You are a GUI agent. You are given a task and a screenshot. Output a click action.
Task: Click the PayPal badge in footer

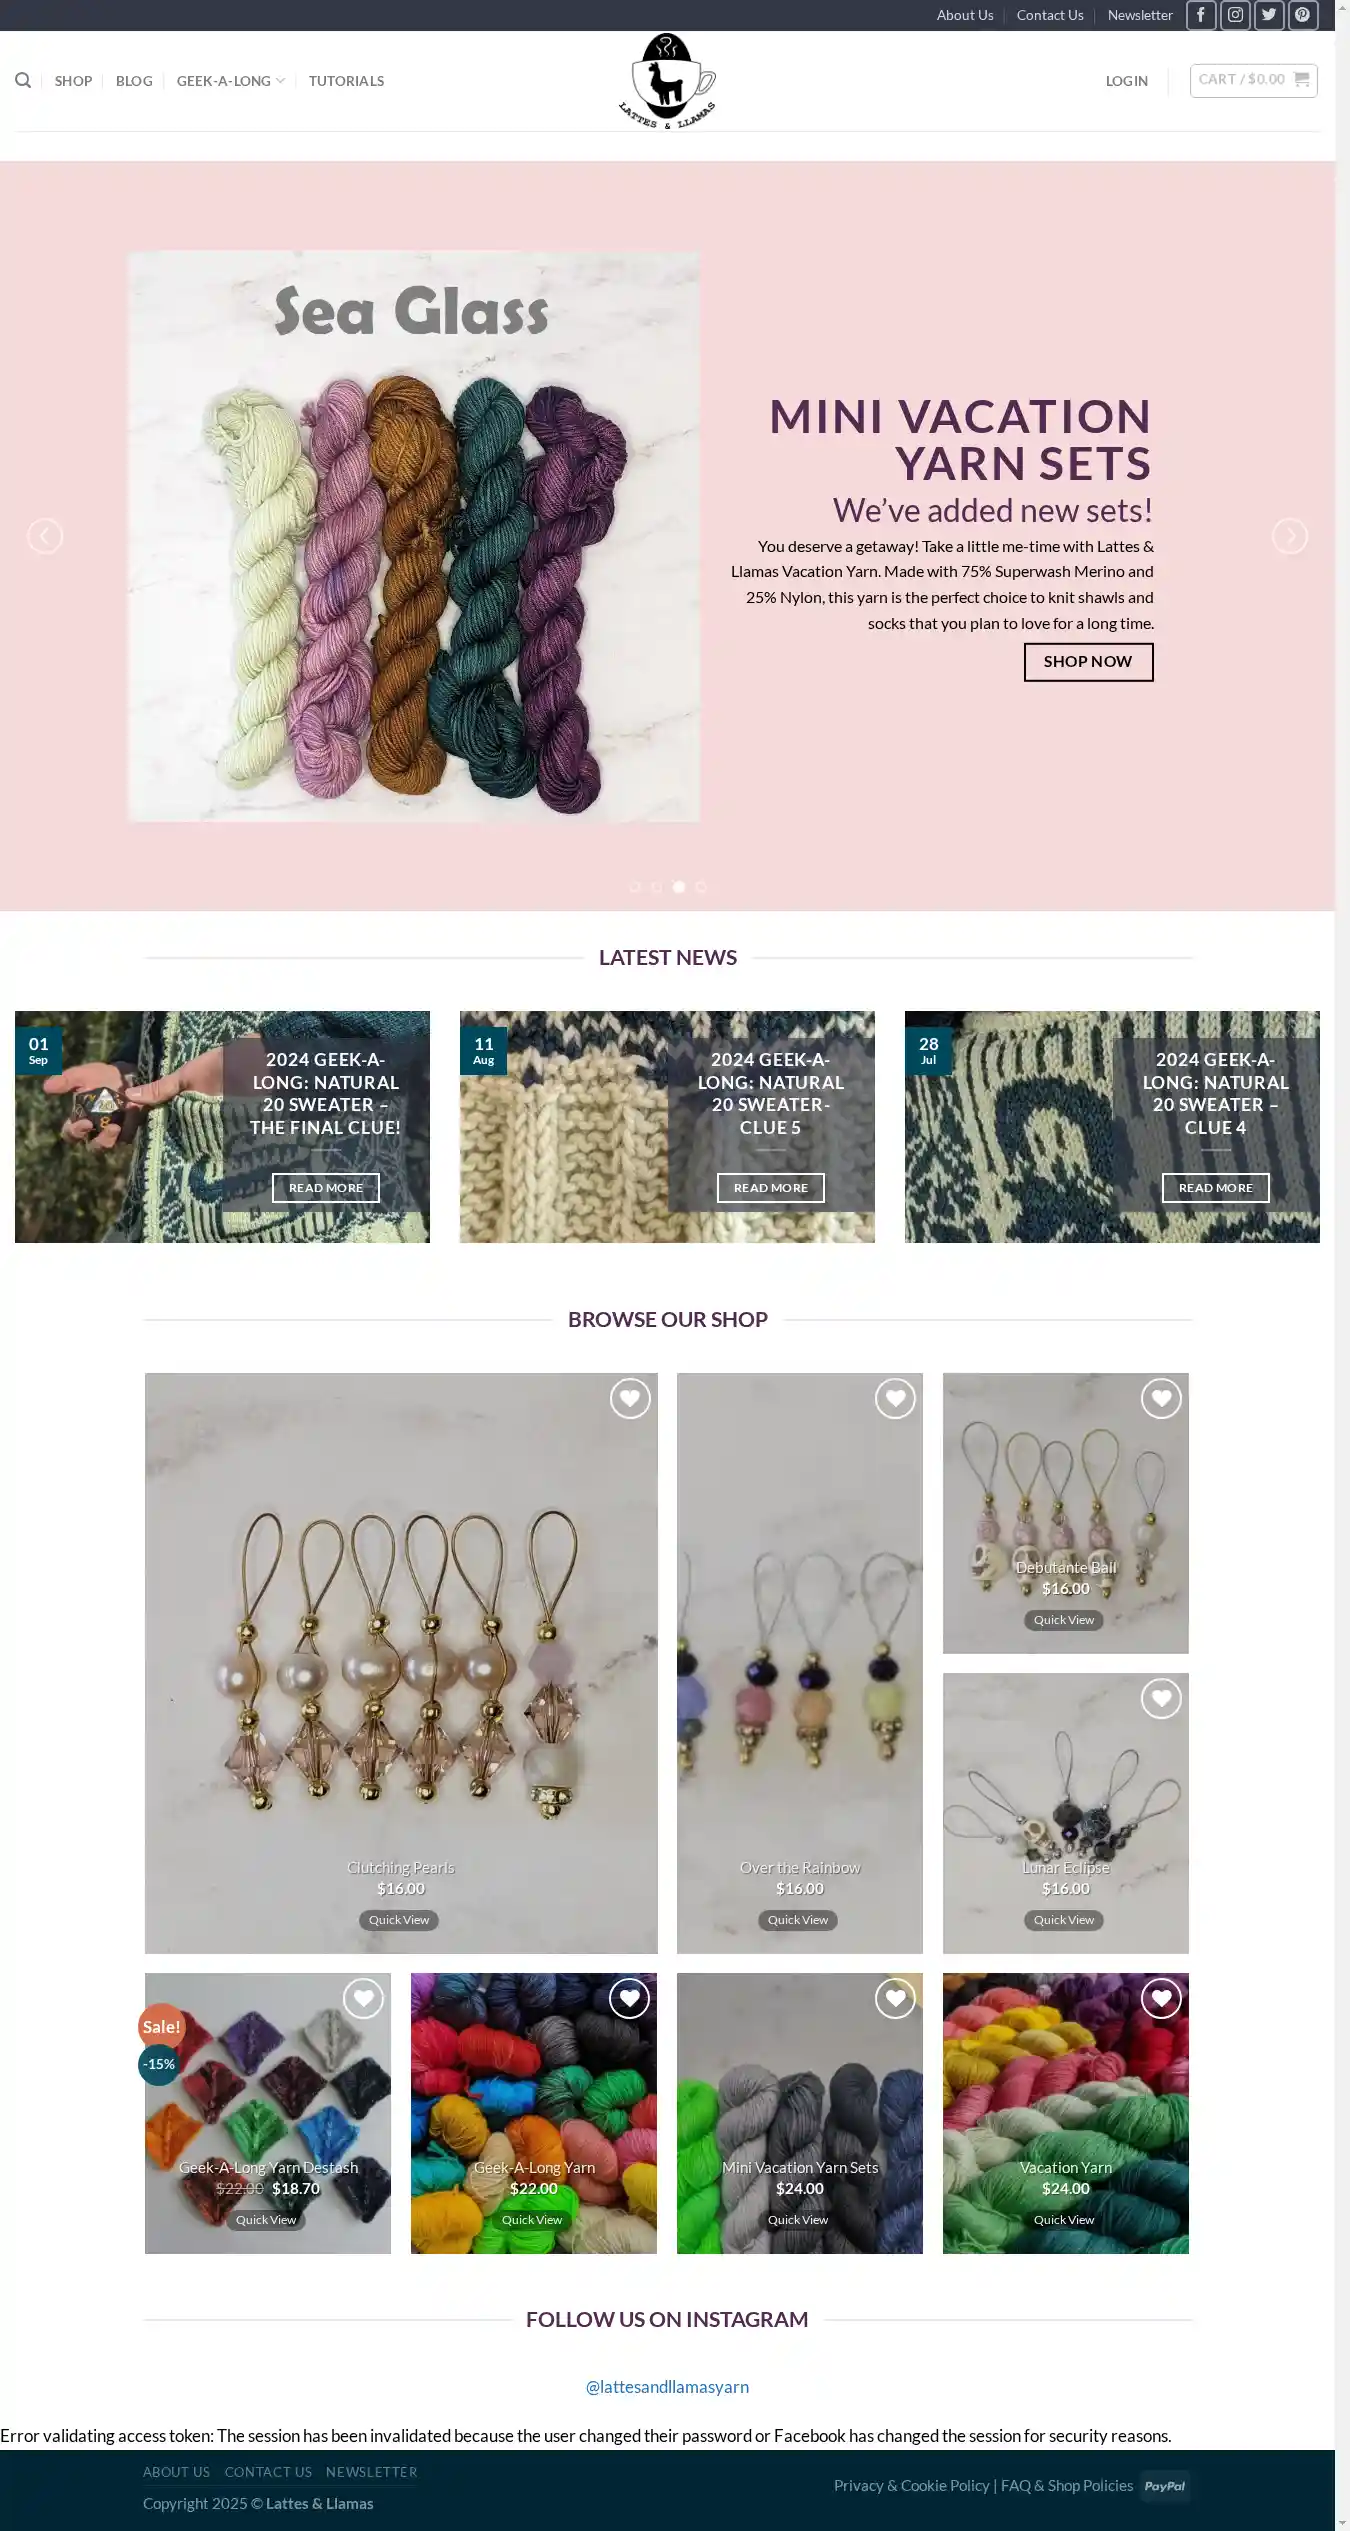coord(1164,2486)
